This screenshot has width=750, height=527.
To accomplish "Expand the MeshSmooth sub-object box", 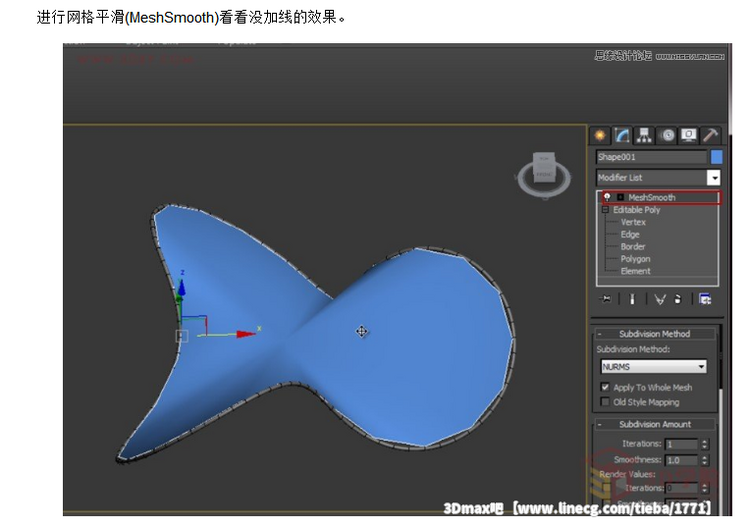I will [620, 197].
